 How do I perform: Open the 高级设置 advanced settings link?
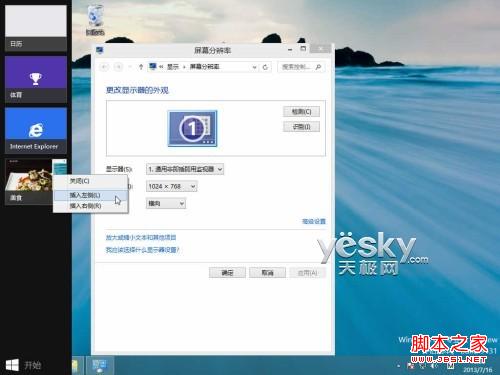coord(314,221)
